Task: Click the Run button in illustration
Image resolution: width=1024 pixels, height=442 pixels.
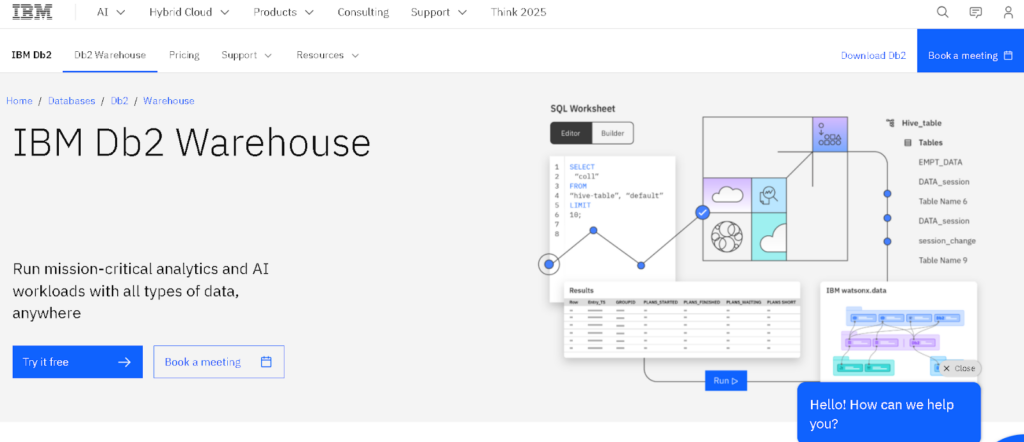Action: tap(726, 381)
